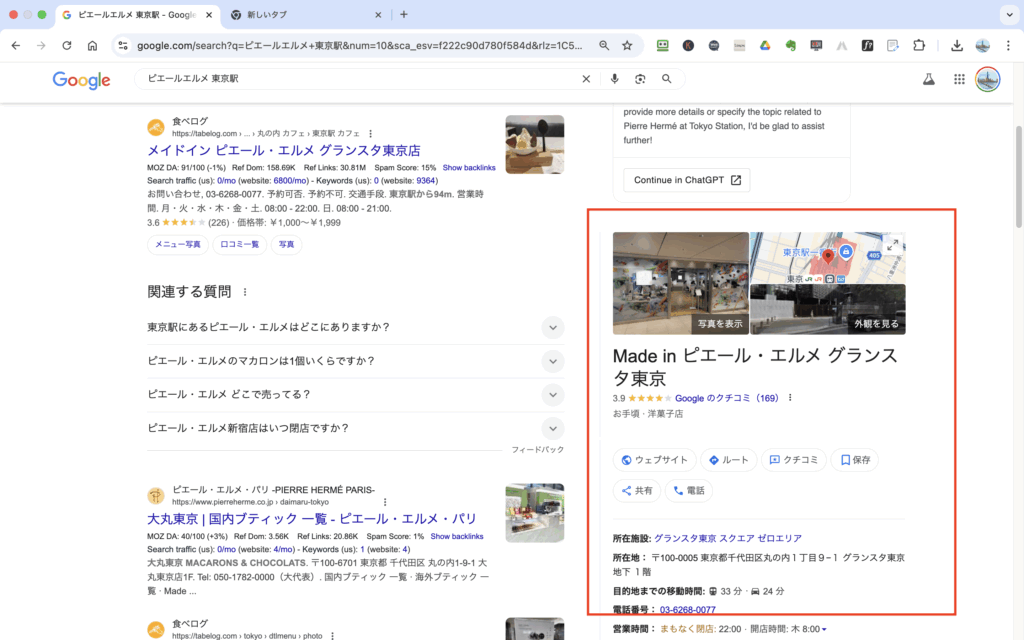Viewport: 1024px width, 640px height.
Task: Click the クチコミ review button
Action: tap(793, 460)
